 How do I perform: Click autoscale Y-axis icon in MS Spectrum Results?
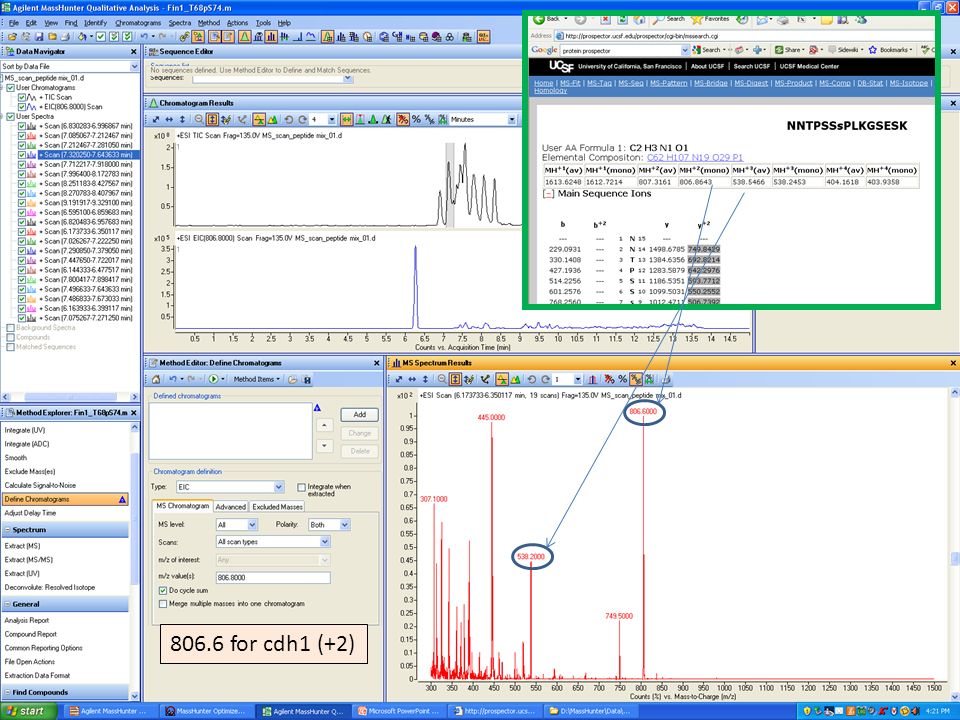click(425, 380)
